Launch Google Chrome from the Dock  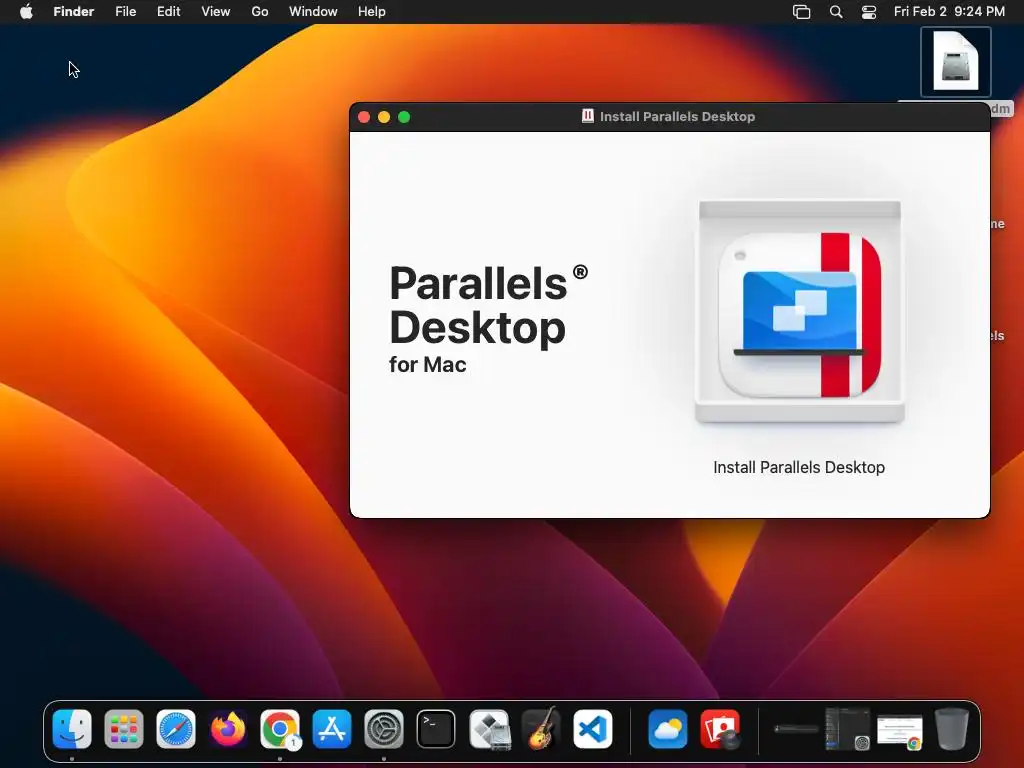coord(280,729)
